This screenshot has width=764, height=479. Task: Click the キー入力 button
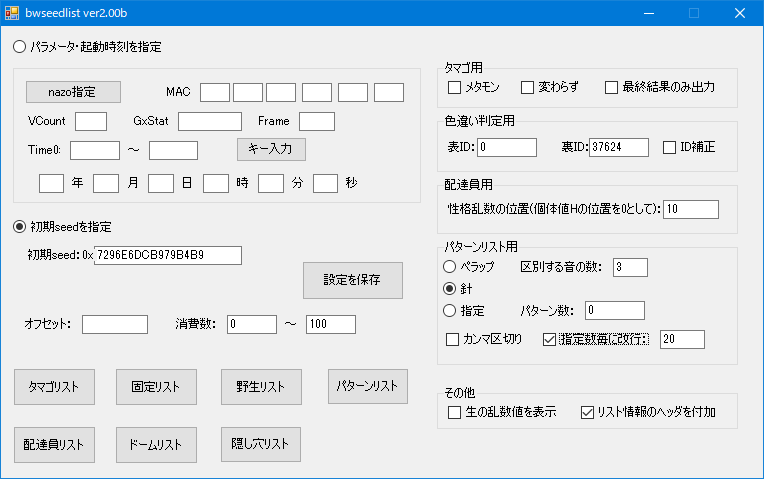point(271,149)
